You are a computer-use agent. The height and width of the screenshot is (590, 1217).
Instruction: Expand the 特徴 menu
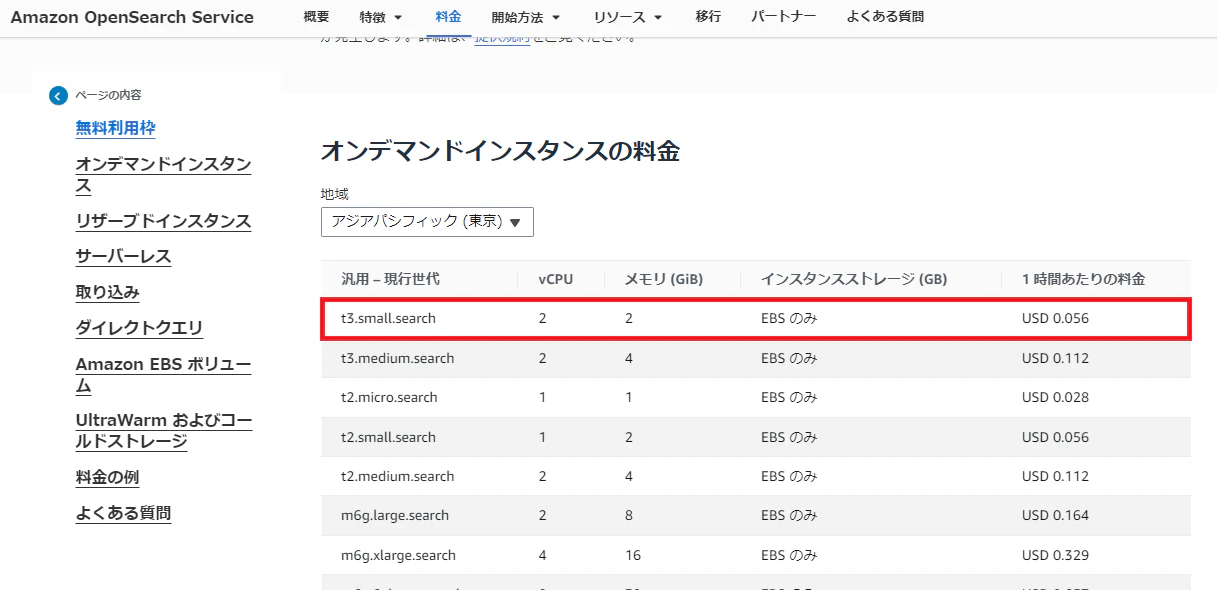381,17
